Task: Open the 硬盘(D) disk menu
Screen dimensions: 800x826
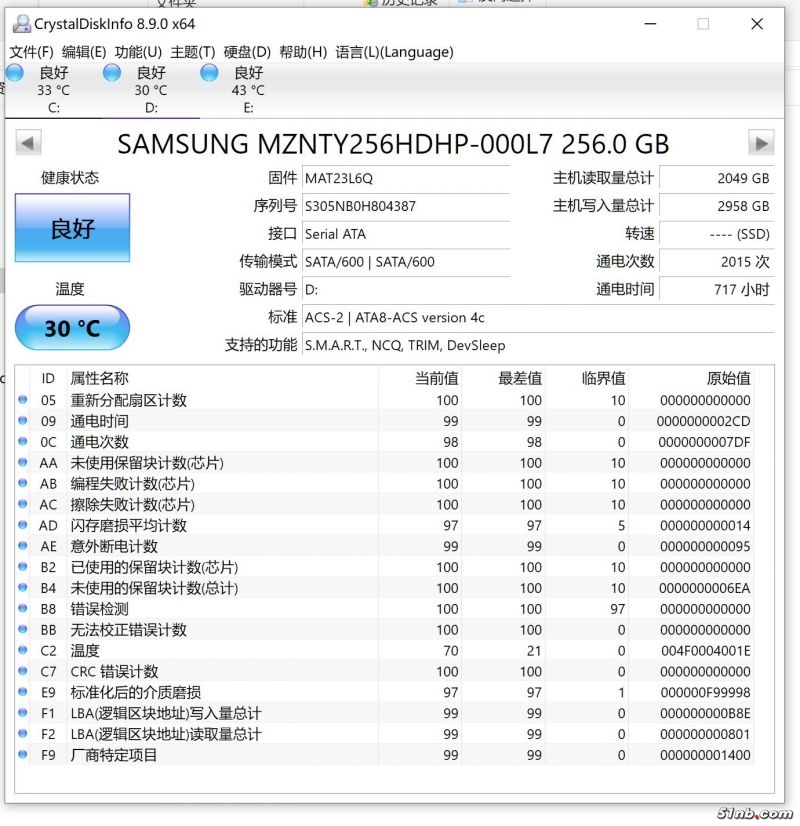Action: (x=247, y=52)
